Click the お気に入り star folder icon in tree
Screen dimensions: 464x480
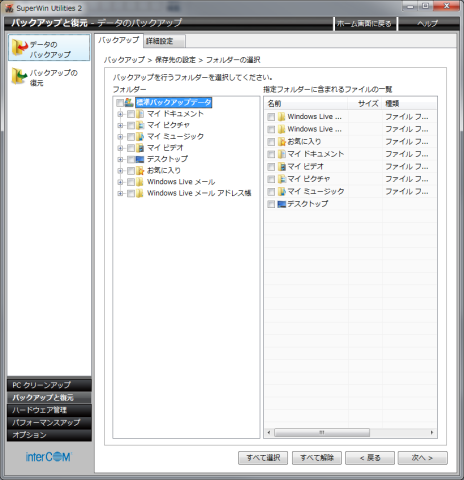(140, 171)
